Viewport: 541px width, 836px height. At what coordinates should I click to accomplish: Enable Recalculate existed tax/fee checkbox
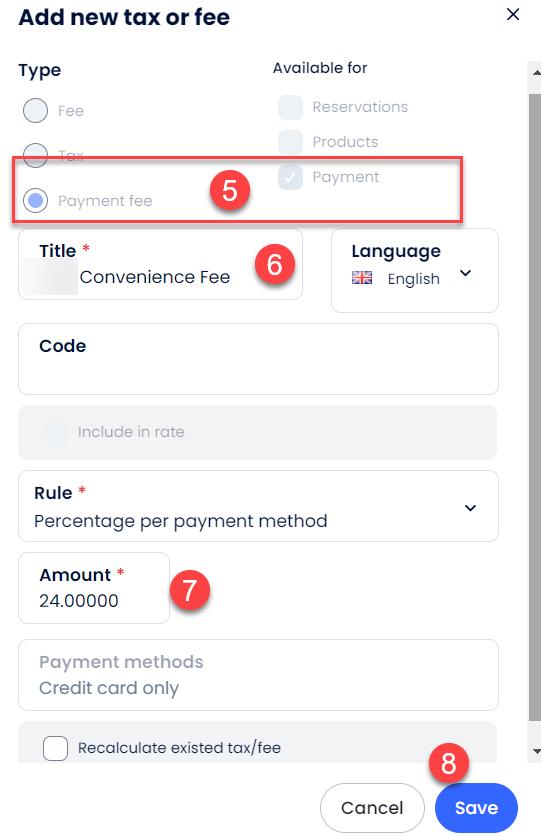tap(55, 748)
